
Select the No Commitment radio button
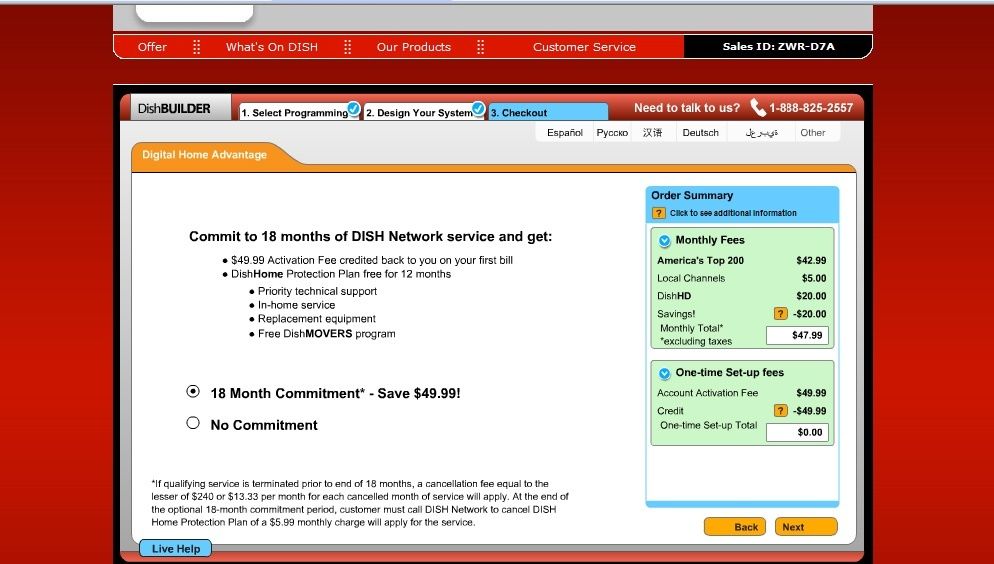[x=193, y=423]
